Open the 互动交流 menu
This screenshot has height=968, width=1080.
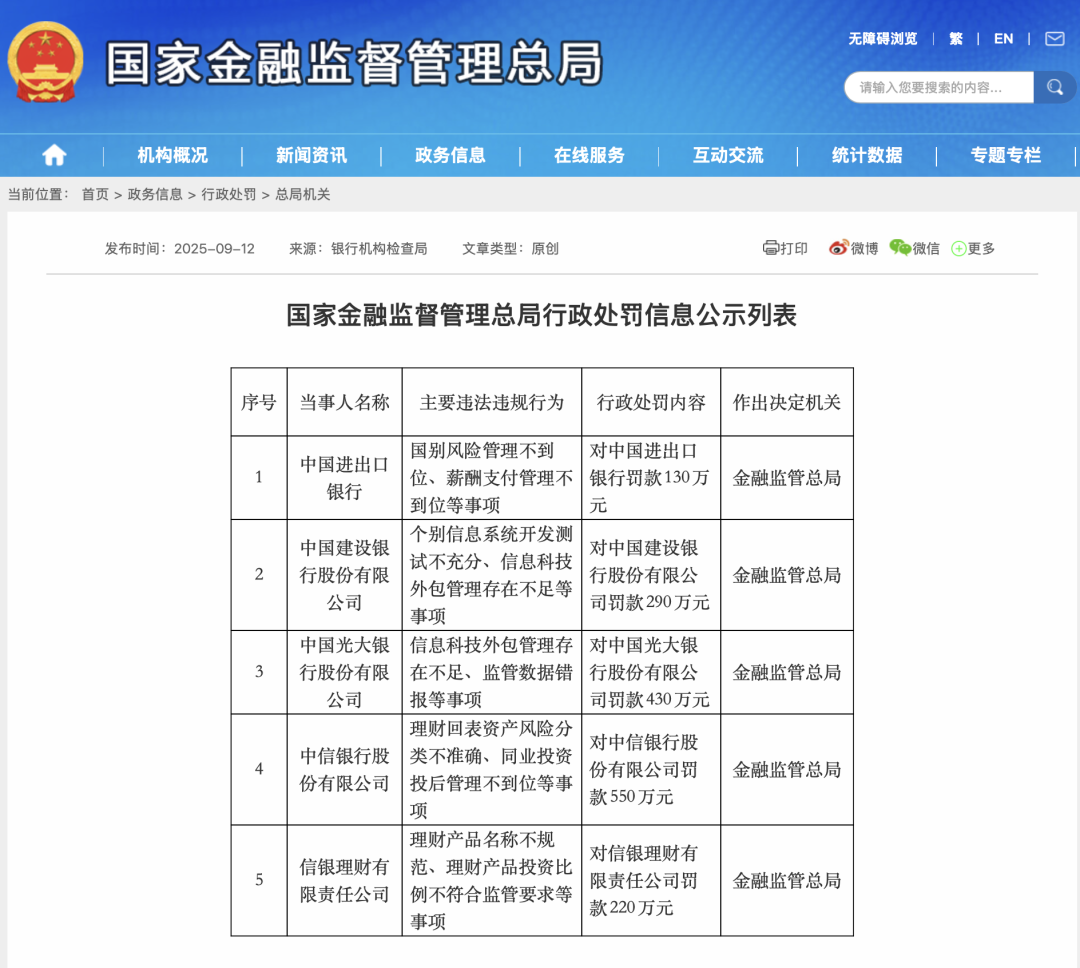728,155
